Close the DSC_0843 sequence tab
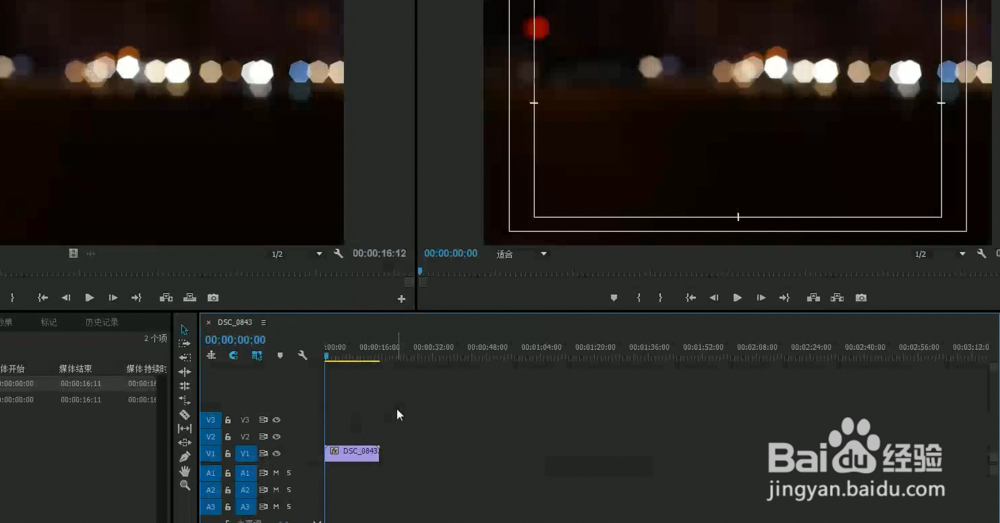 coord(209,322)
